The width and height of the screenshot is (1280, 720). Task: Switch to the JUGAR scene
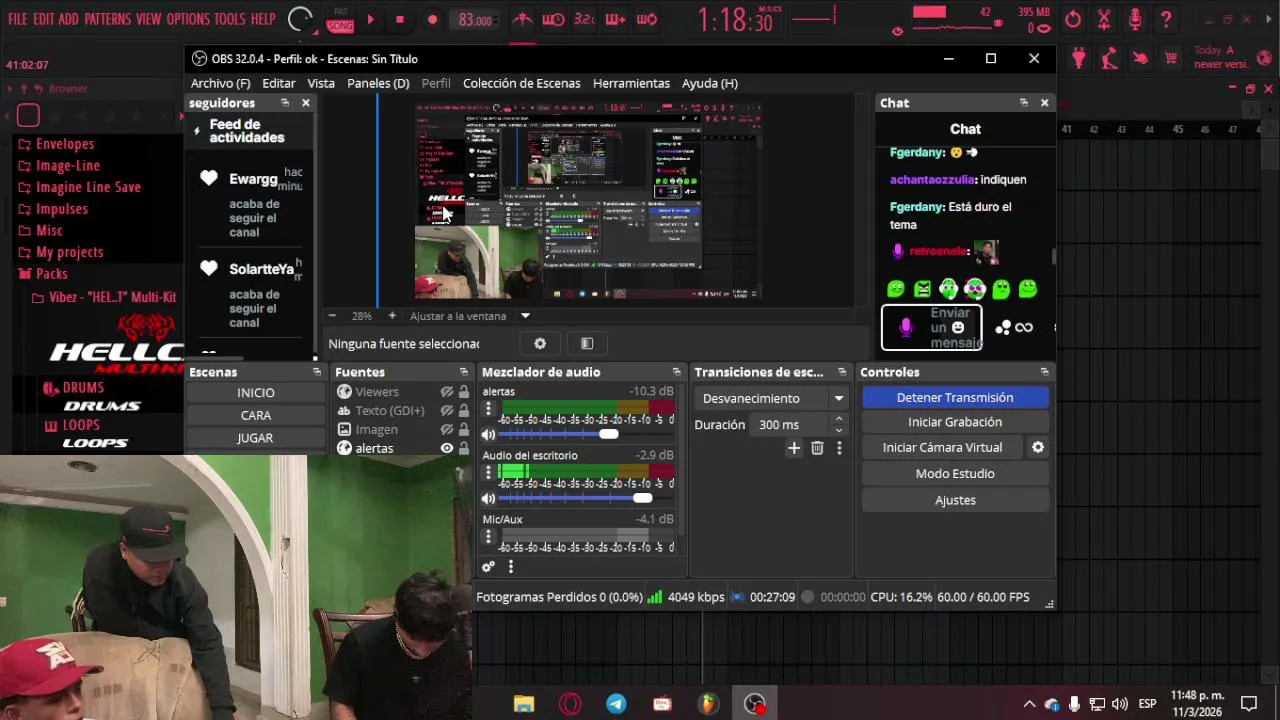(255, 438)
